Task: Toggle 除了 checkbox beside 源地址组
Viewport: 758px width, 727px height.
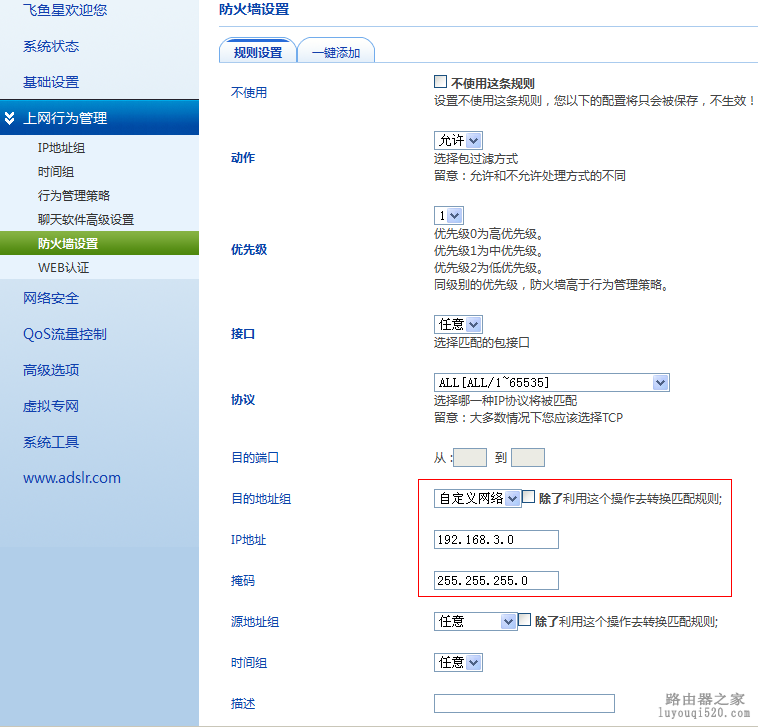Action: [x=525, y=620]
